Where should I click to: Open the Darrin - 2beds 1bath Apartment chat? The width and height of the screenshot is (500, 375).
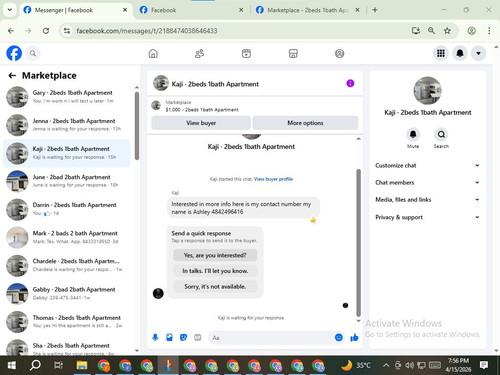click(67, 209)
